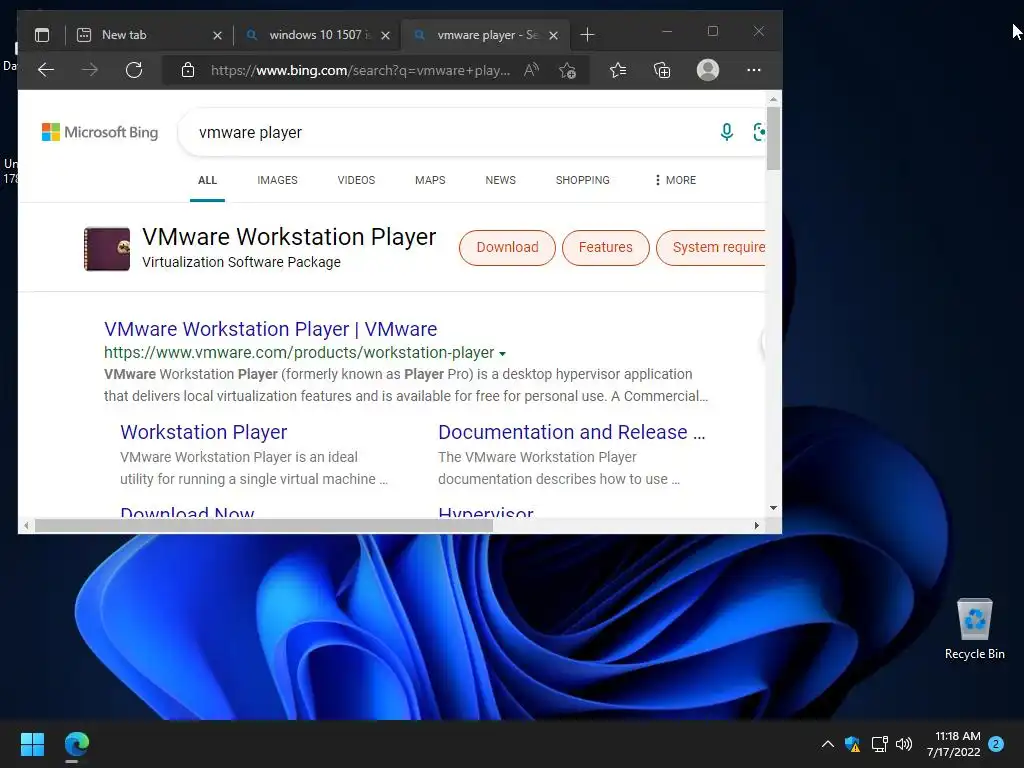Screen dimensions: 1024x768
Task: Open the vmware.com workstation-player URL
Action: (299, 353)
